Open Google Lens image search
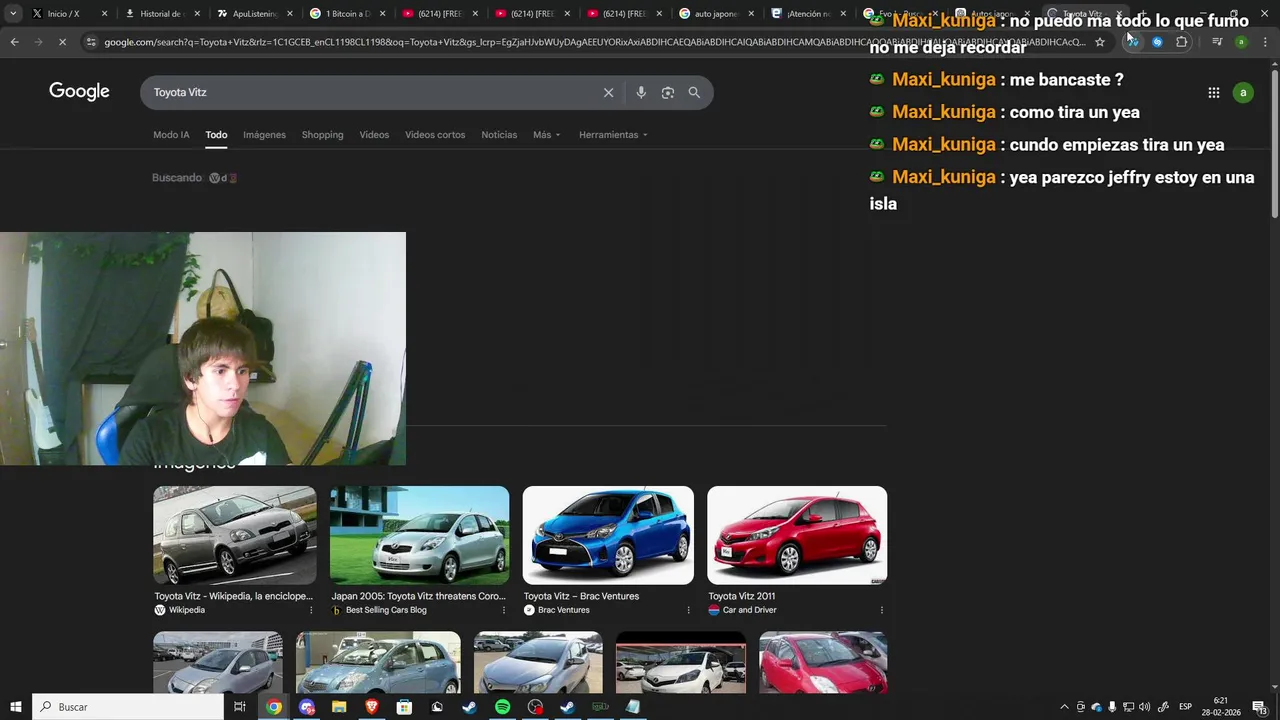Screen dimensions: 1280x720 click(x=667, y=92)
